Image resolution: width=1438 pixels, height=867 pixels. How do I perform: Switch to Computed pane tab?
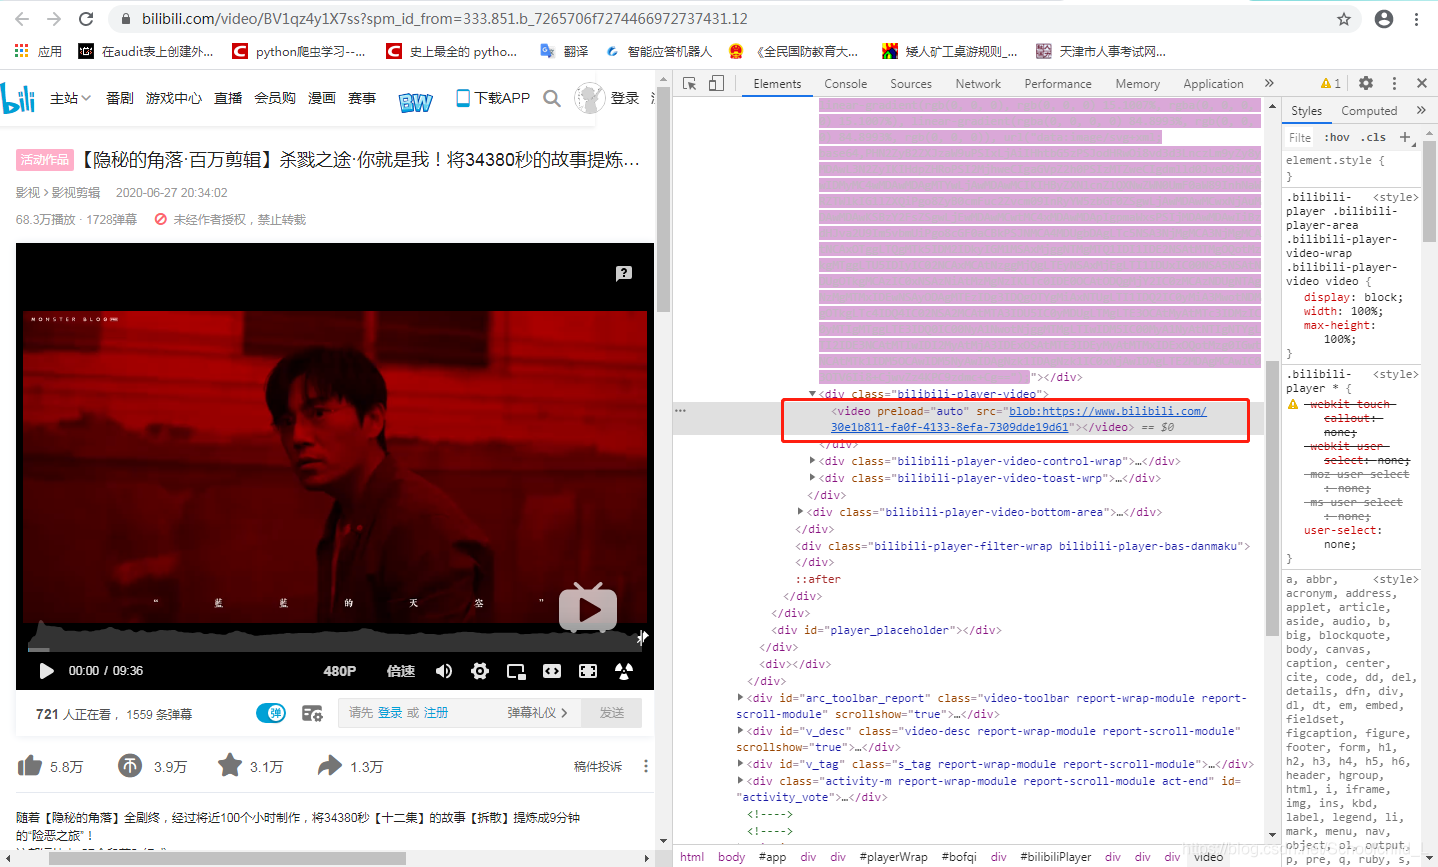pyautogui.click(x=1369, y=111)
